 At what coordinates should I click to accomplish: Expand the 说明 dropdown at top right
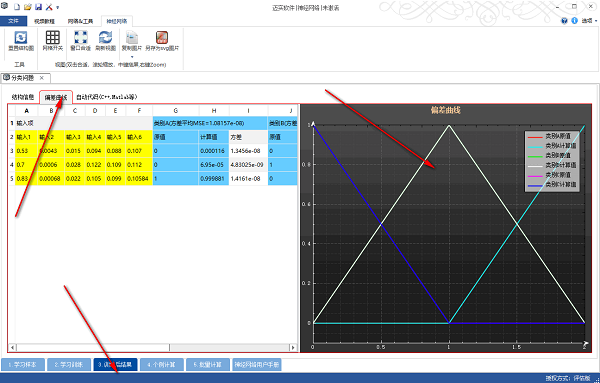pos(589,21)
